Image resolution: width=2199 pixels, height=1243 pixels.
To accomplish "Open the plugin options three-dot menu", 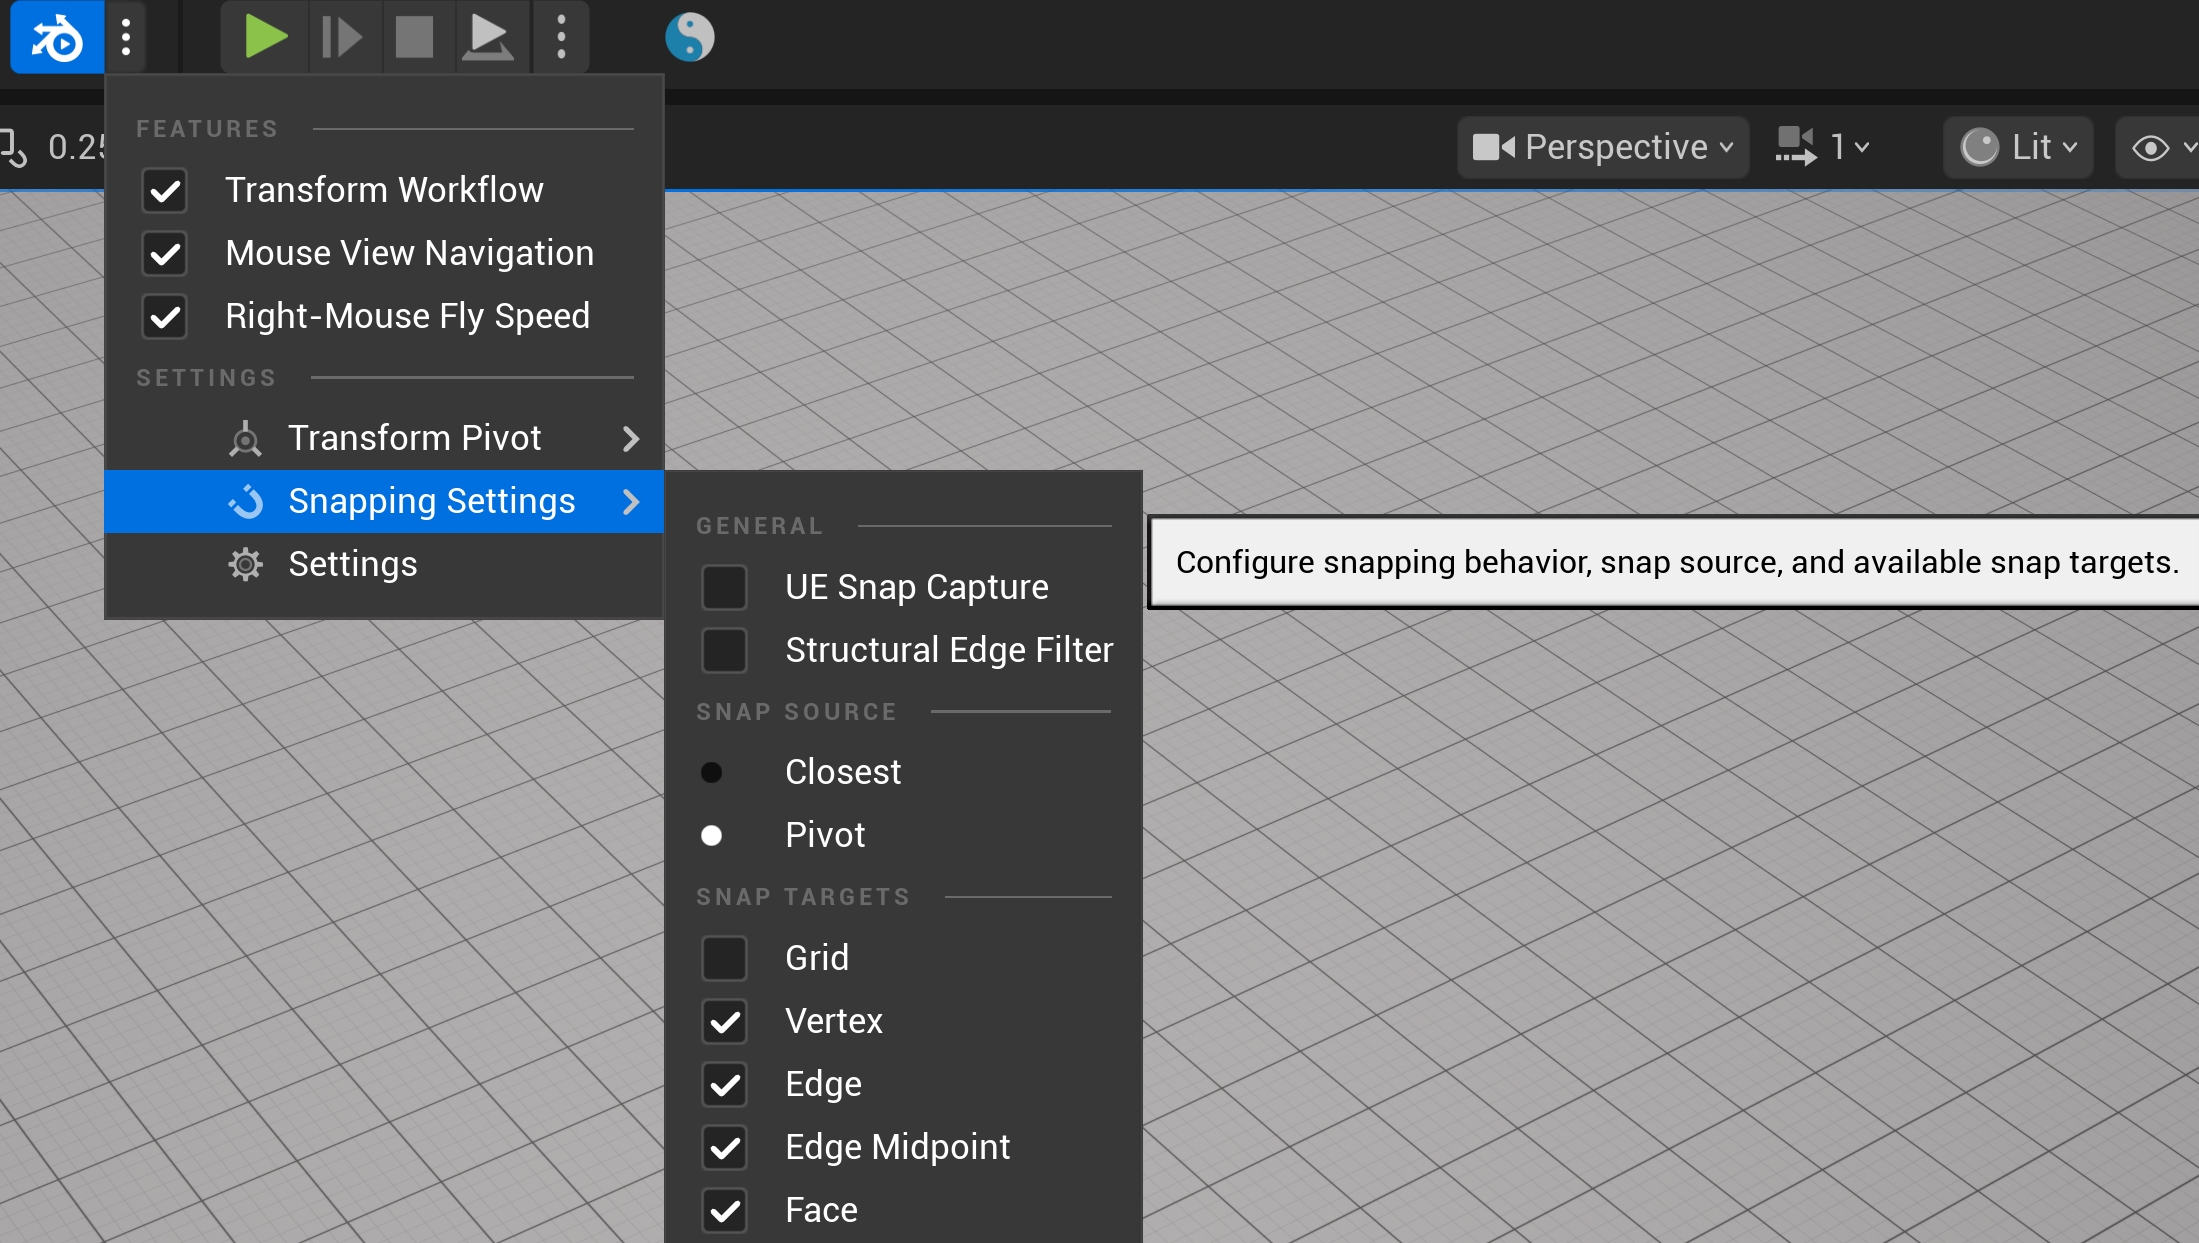I will tap(126, 38).
